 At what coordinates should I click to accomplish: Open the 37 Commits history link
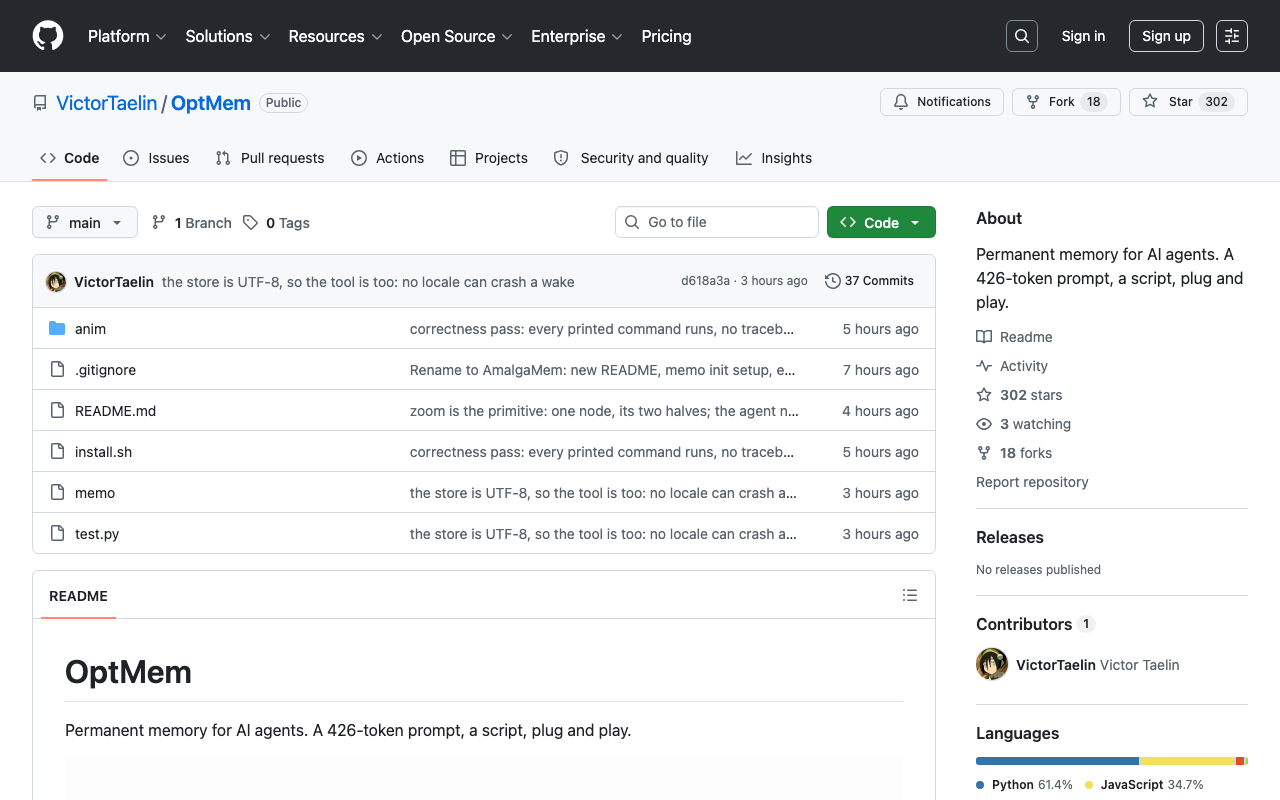coord(869,281)
